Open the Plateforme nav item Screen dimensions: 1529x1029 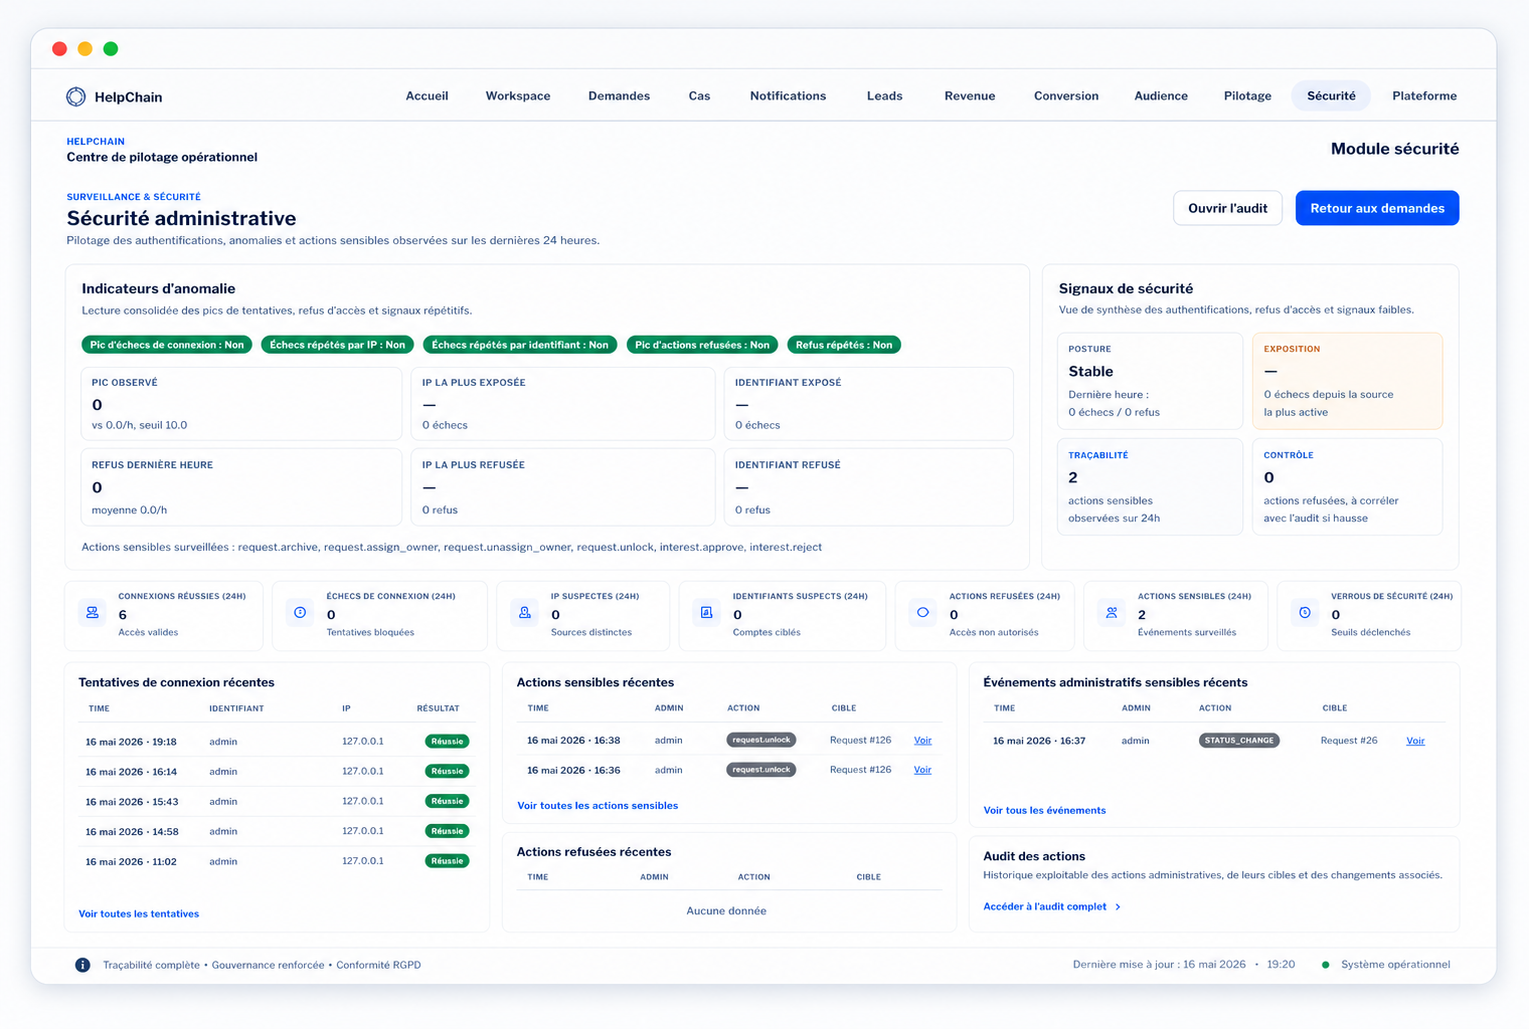click(1424, 96)
